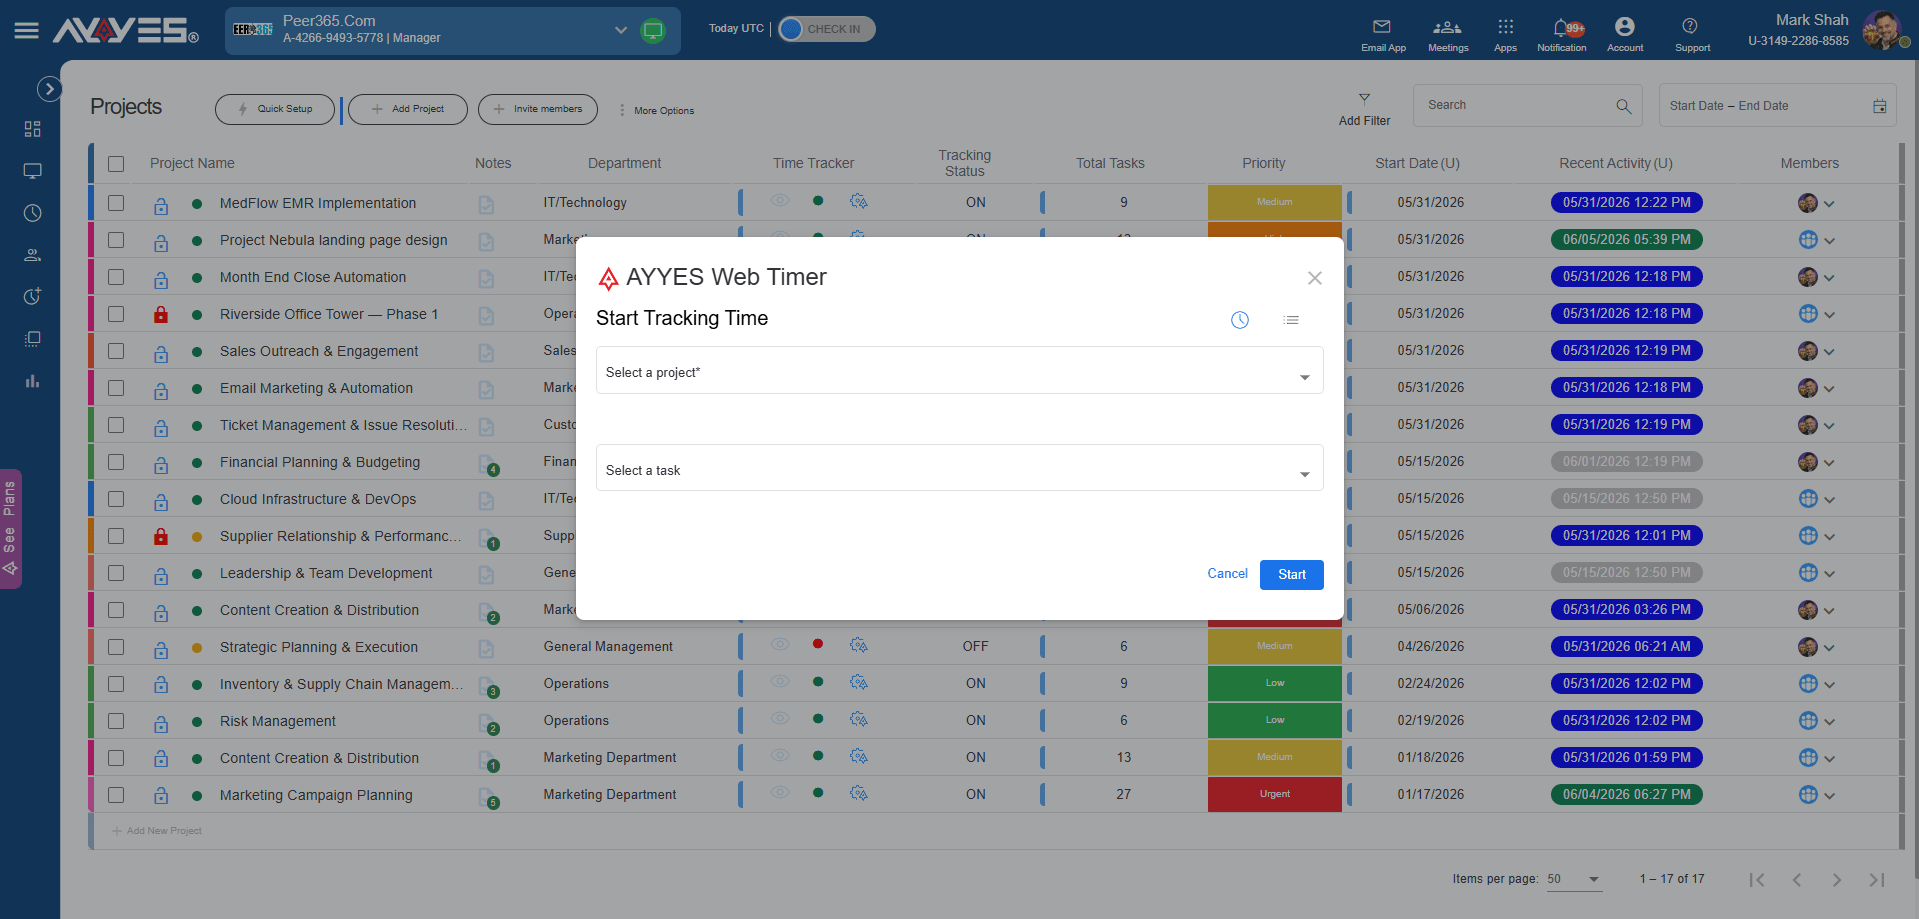Viewport: 1919px width, 919px height.
Task: Sort by Recent Activity (U) column
Action: [1615, 163]
